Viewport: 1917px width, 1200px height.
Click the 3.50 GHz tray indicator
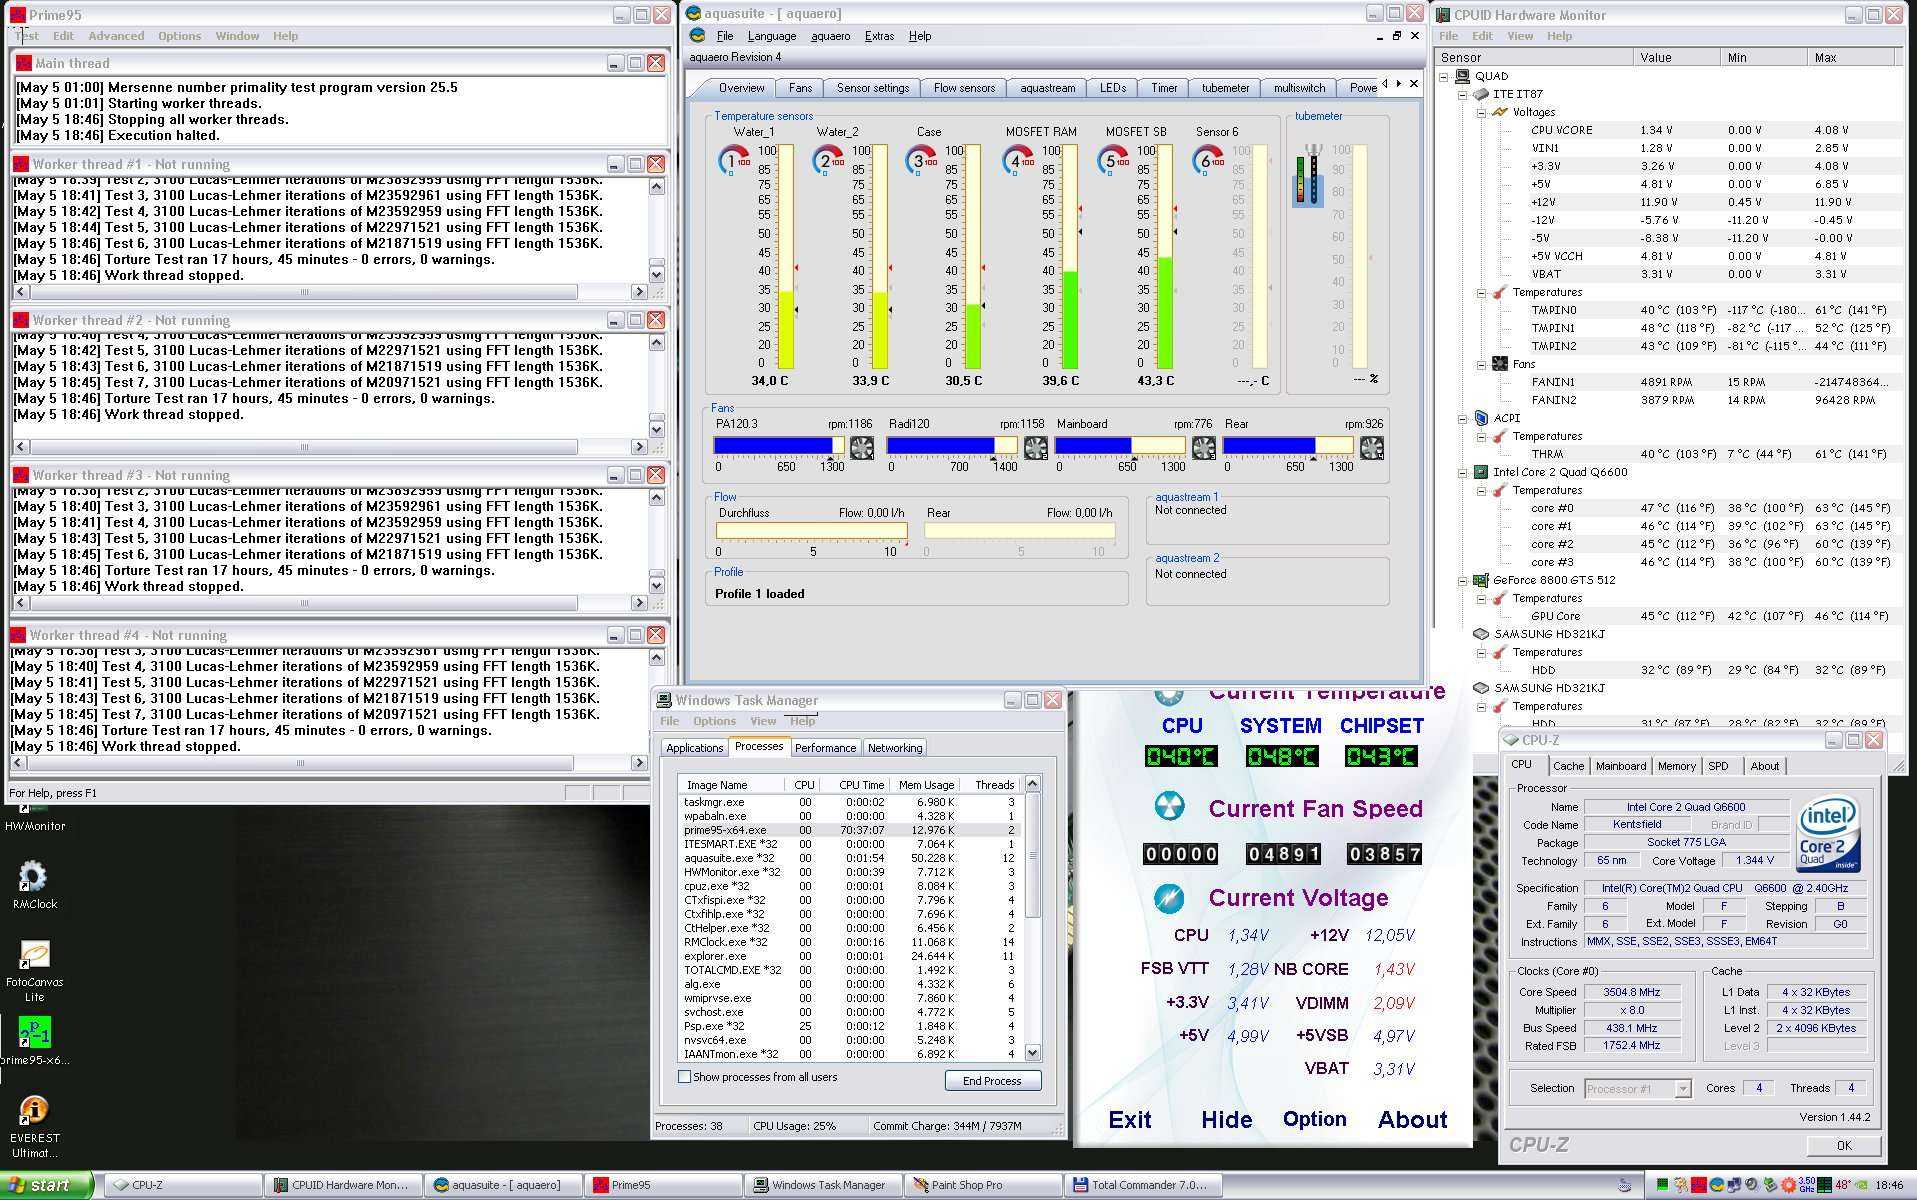[x=1807, y=1185]
